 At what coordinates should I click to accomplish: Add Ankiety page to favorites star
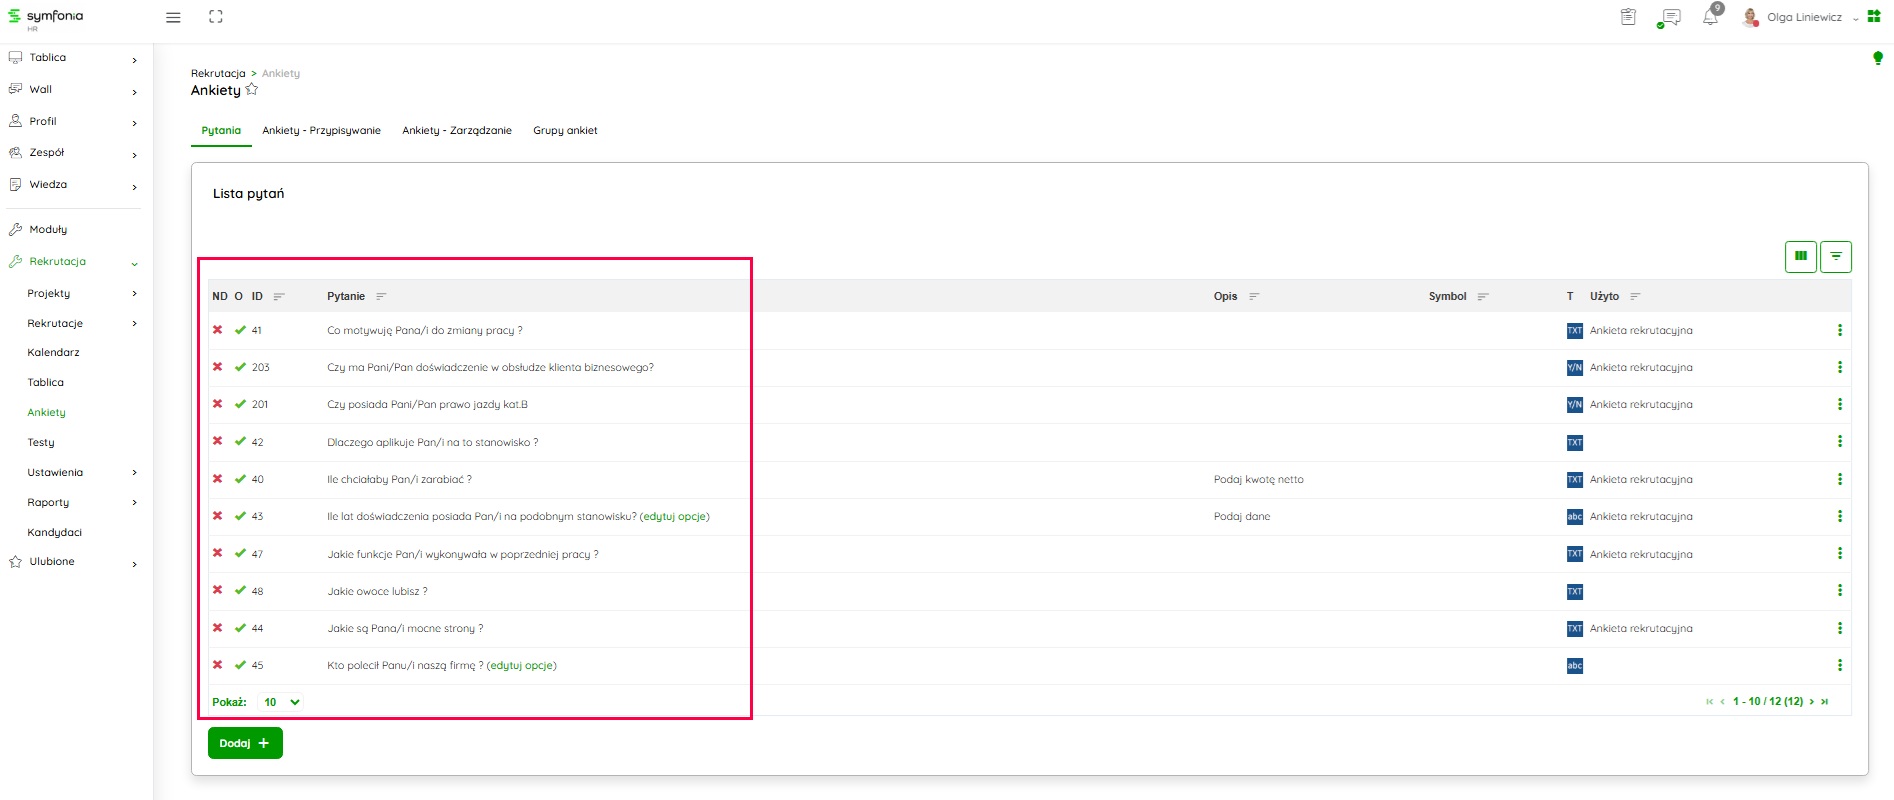252,90
